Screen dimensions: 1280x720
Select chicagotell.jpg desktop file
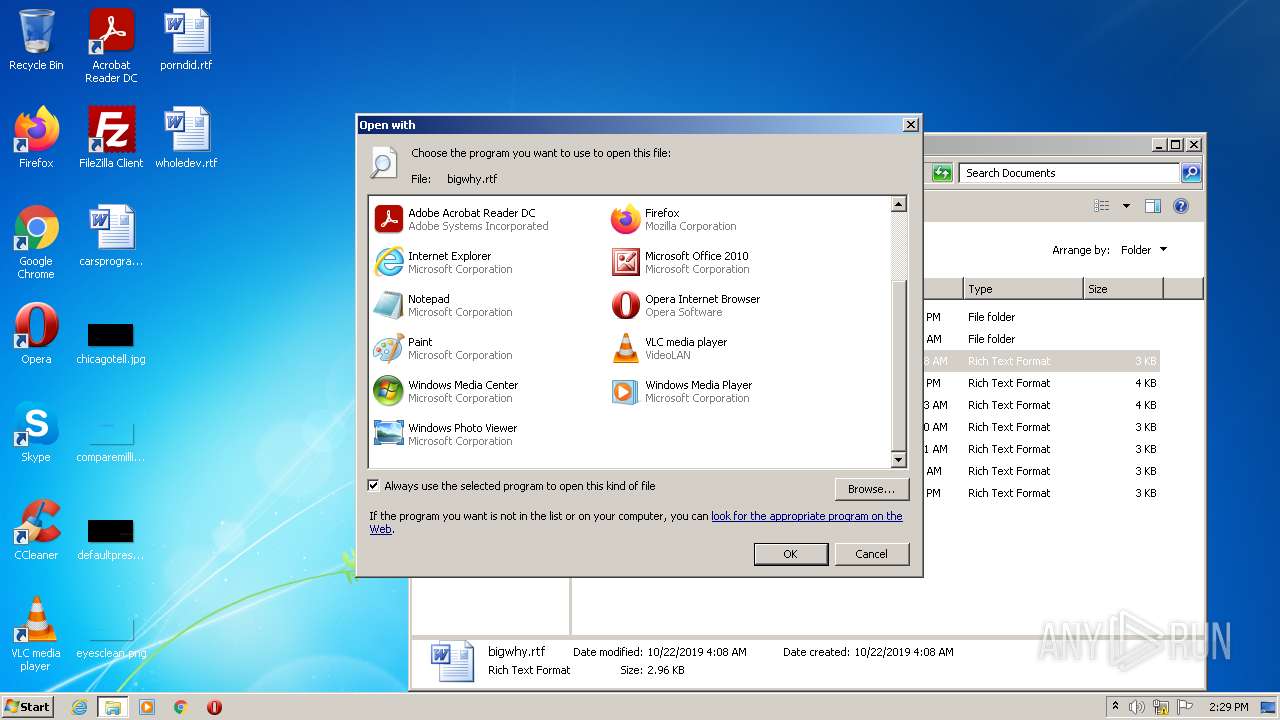(111, 341)
